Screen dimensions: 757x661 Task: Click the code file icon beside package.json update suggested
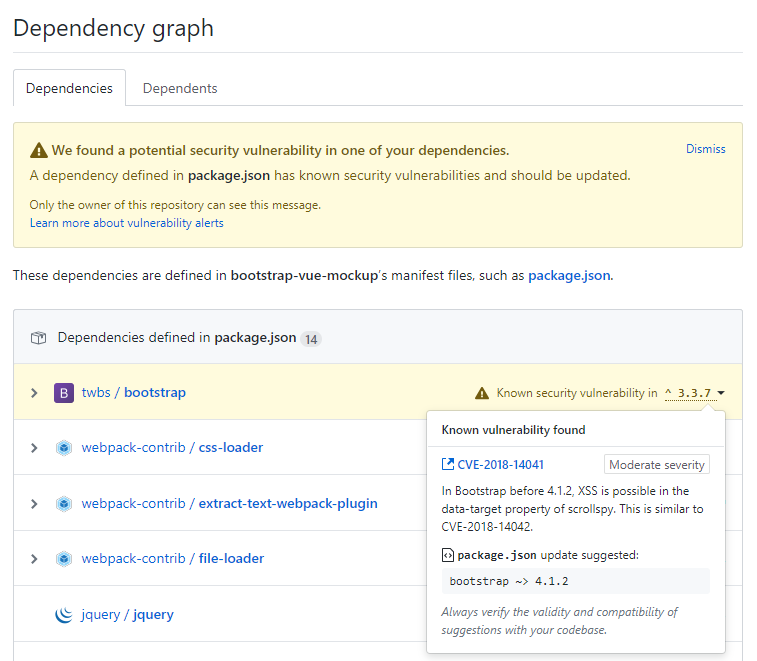pos(448,555)
